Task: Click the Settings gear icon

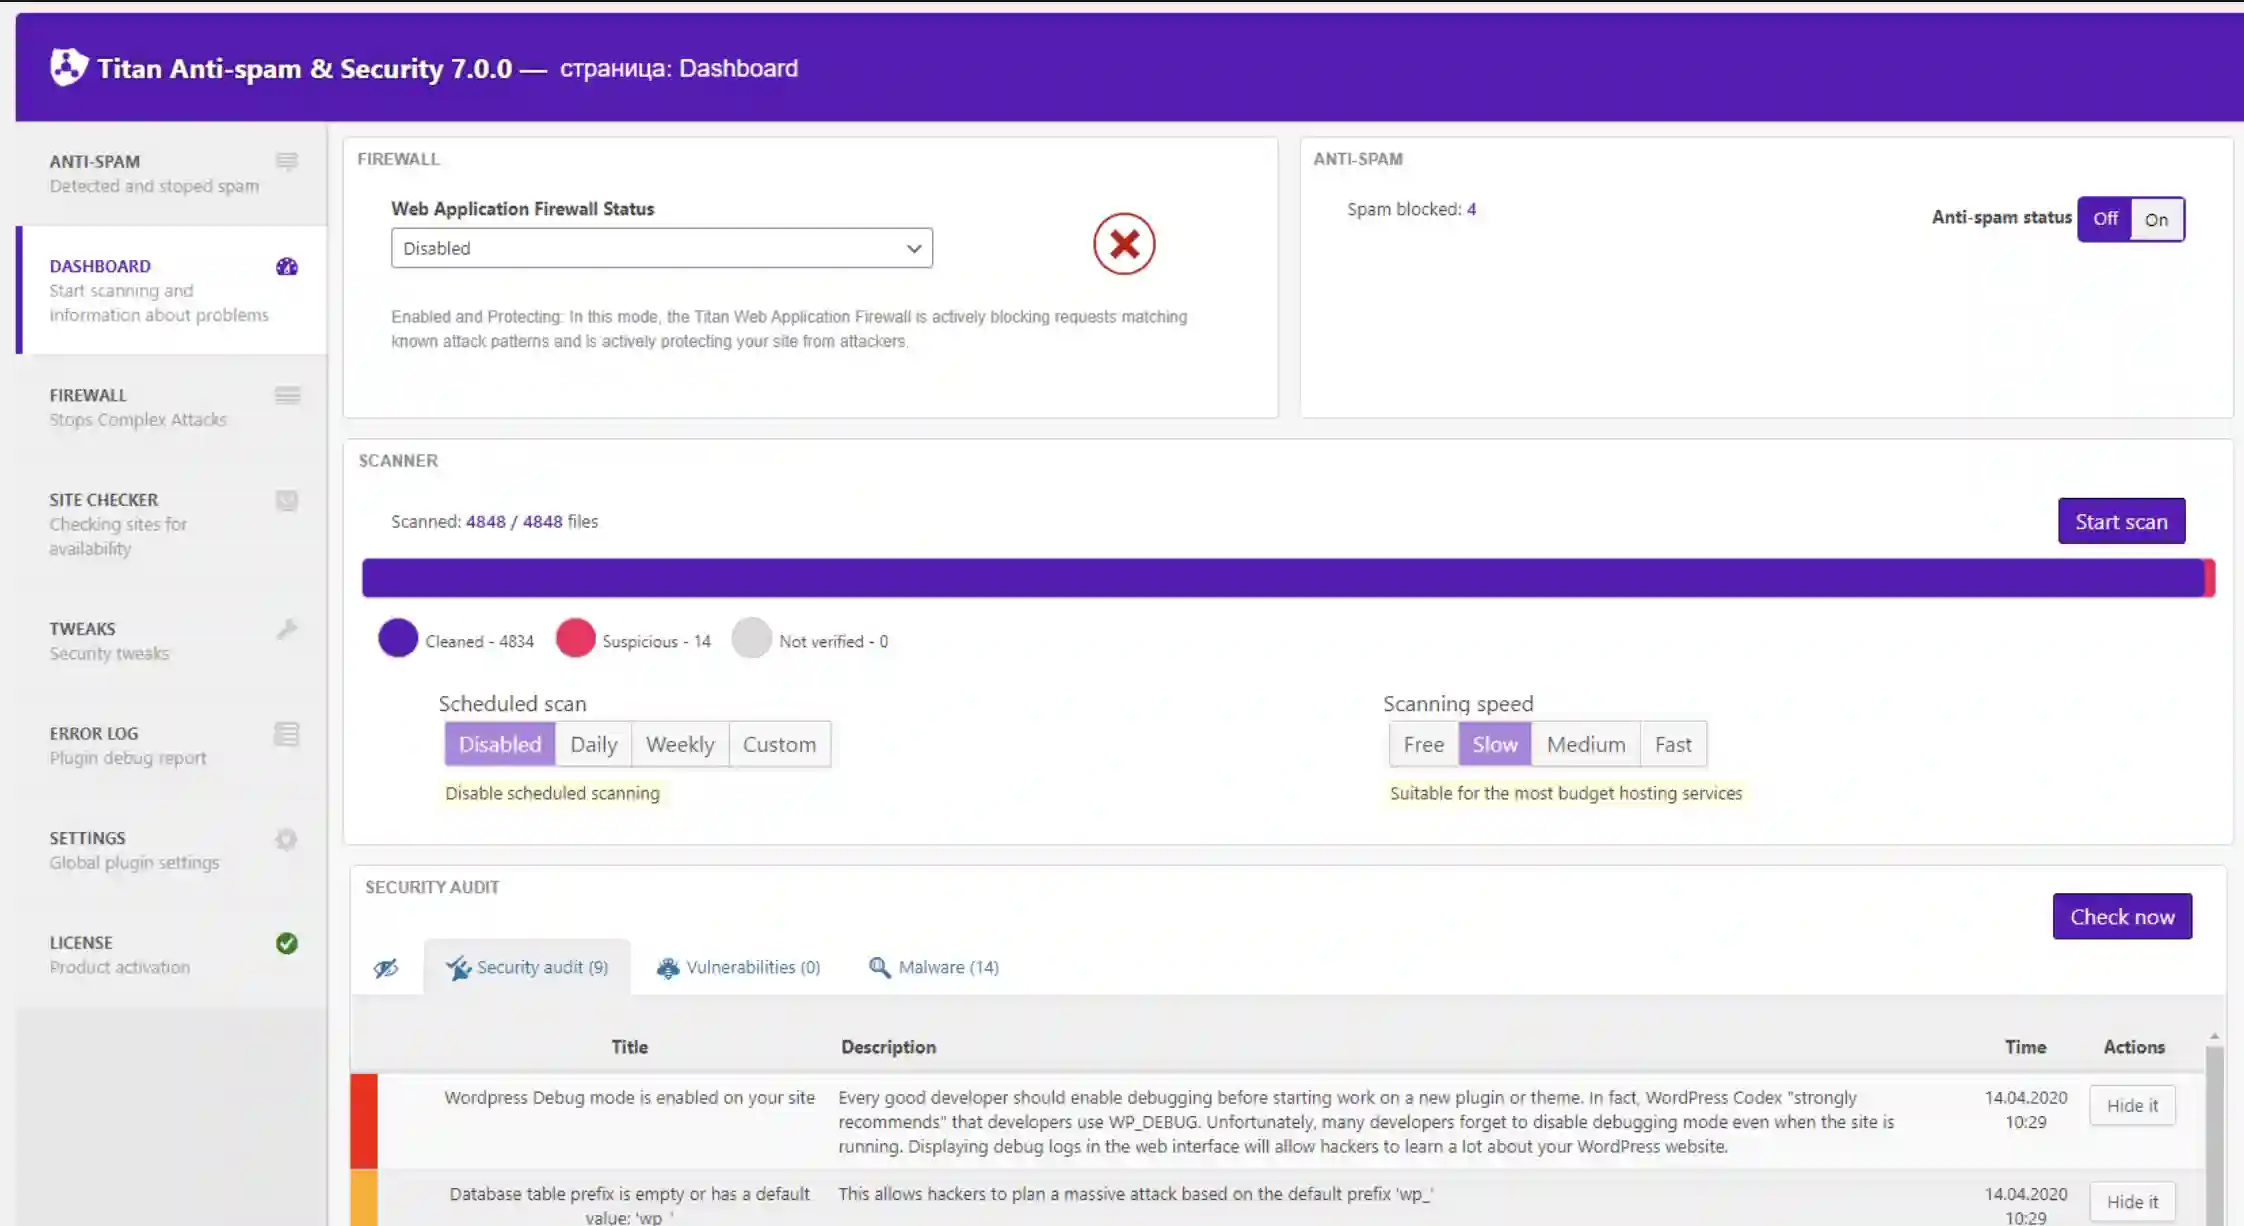Action: pyautogui.click(x=287, y=839)
